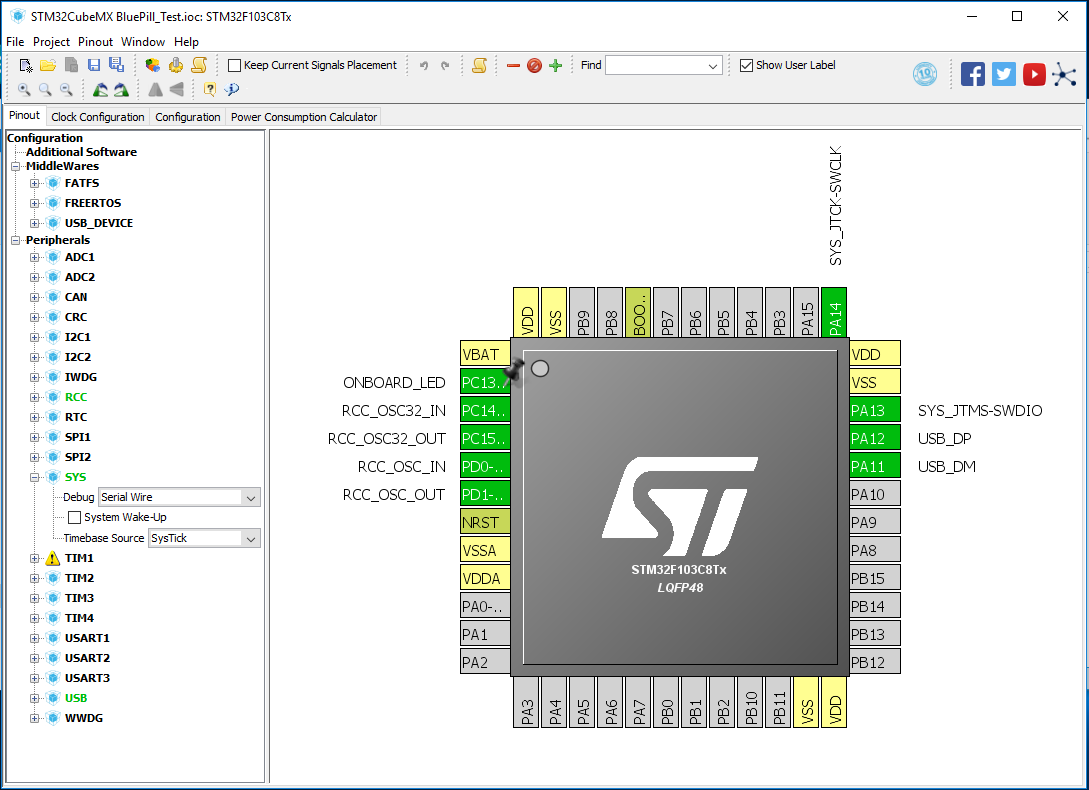The image size is (1089, 790).
Task: Click the cube icon beside FREERTOS
Action: click(53, 203)
